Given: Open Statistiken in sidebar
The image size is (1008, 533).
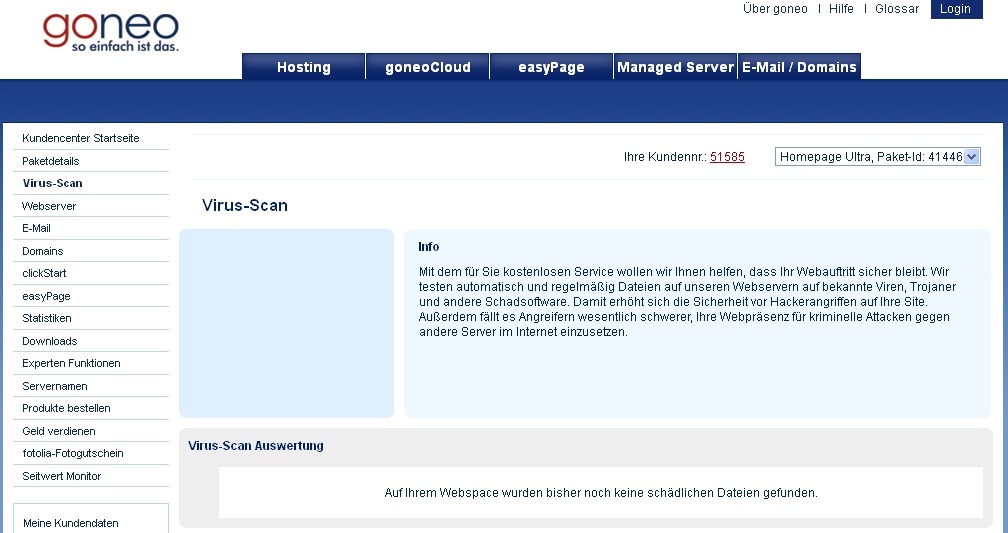Looking at the screenshot, I should point(47,318).
